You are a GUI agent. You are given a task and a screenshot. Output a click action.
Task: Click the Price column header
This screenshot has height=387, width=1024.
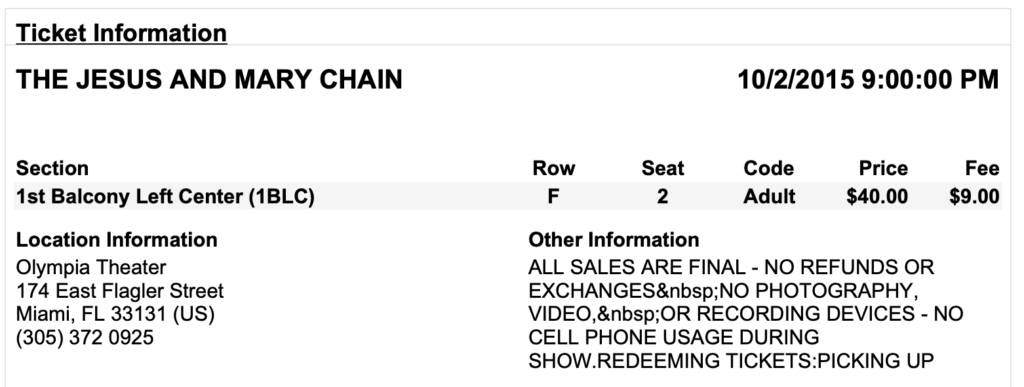[883, 168]
